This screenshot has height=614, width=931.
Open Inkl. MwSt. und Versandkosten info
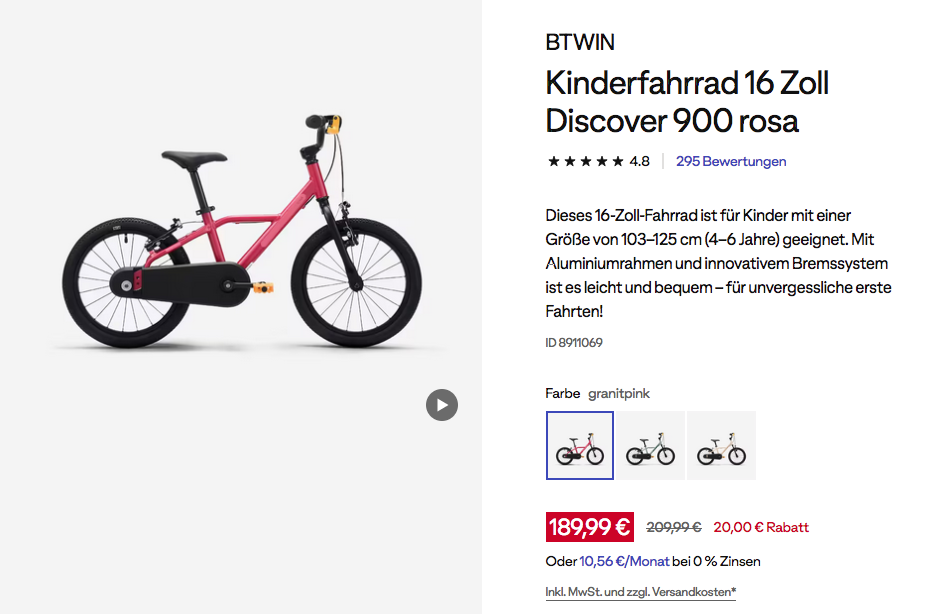[x=640, y=592]
